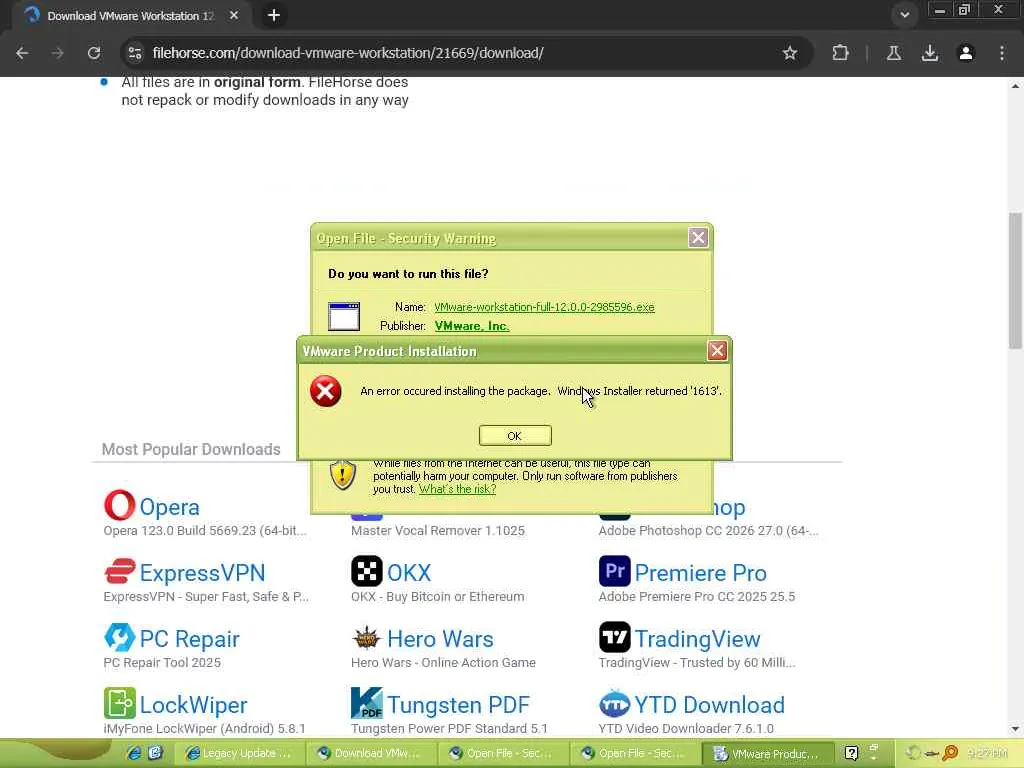The height and width of the screenshot is (768, 1024).
Task: Open the OKX download link
Action: click(x=409, y=573)
